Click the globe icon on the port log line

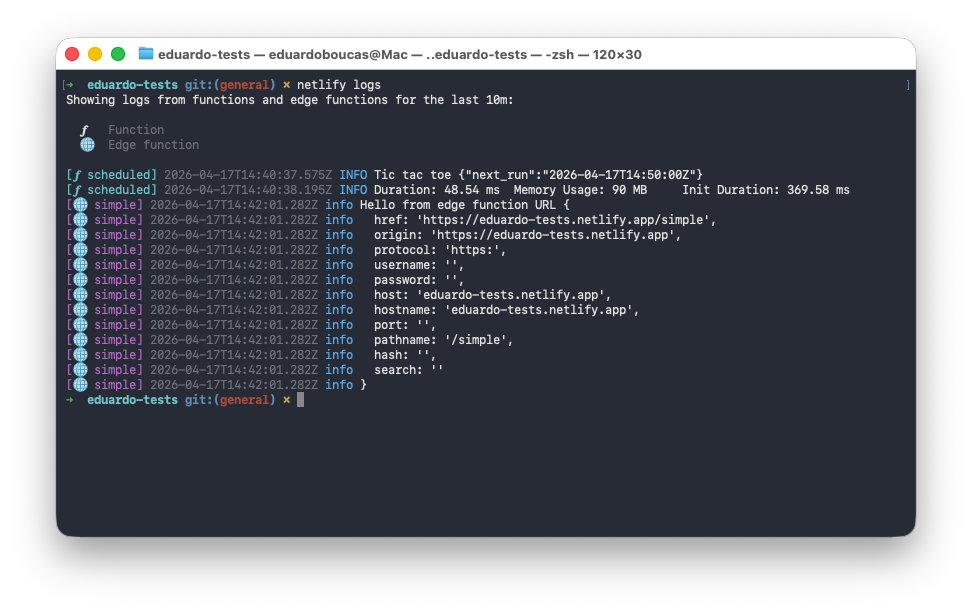pos(81,325)
